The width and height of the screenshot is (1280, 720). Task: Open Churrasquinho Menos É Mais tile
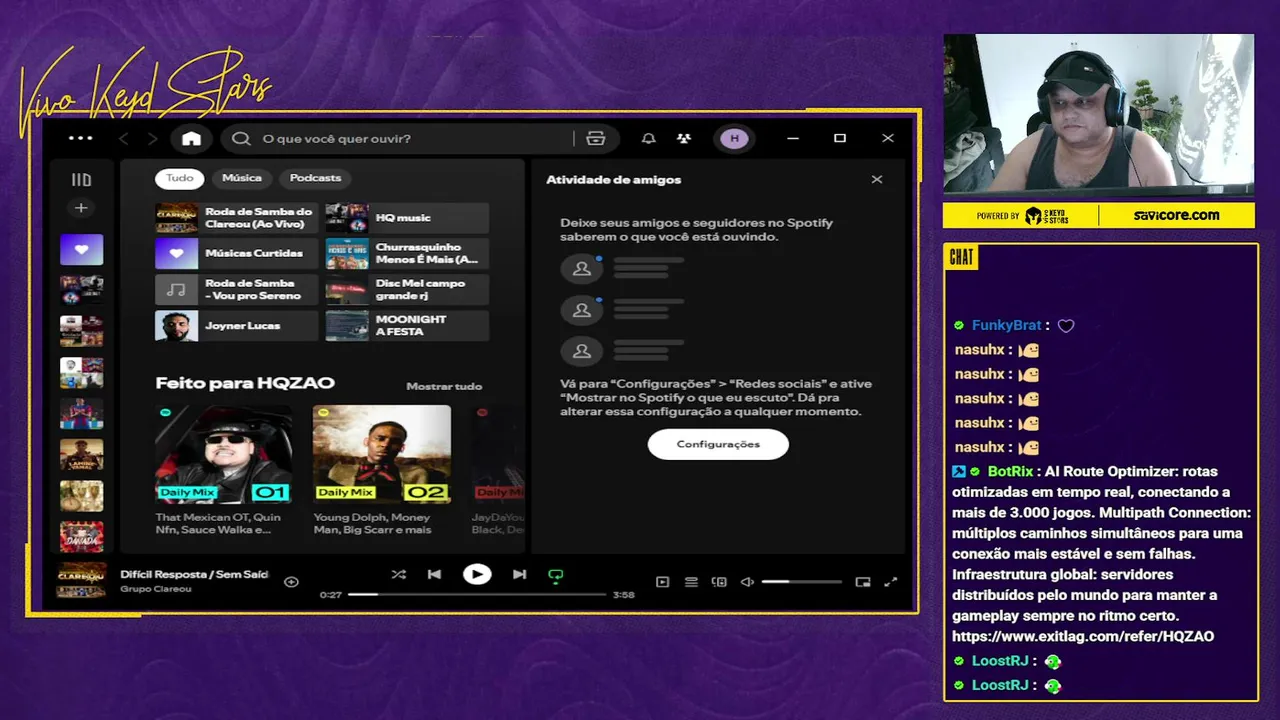pyautogui.click(x=407, y=254)
